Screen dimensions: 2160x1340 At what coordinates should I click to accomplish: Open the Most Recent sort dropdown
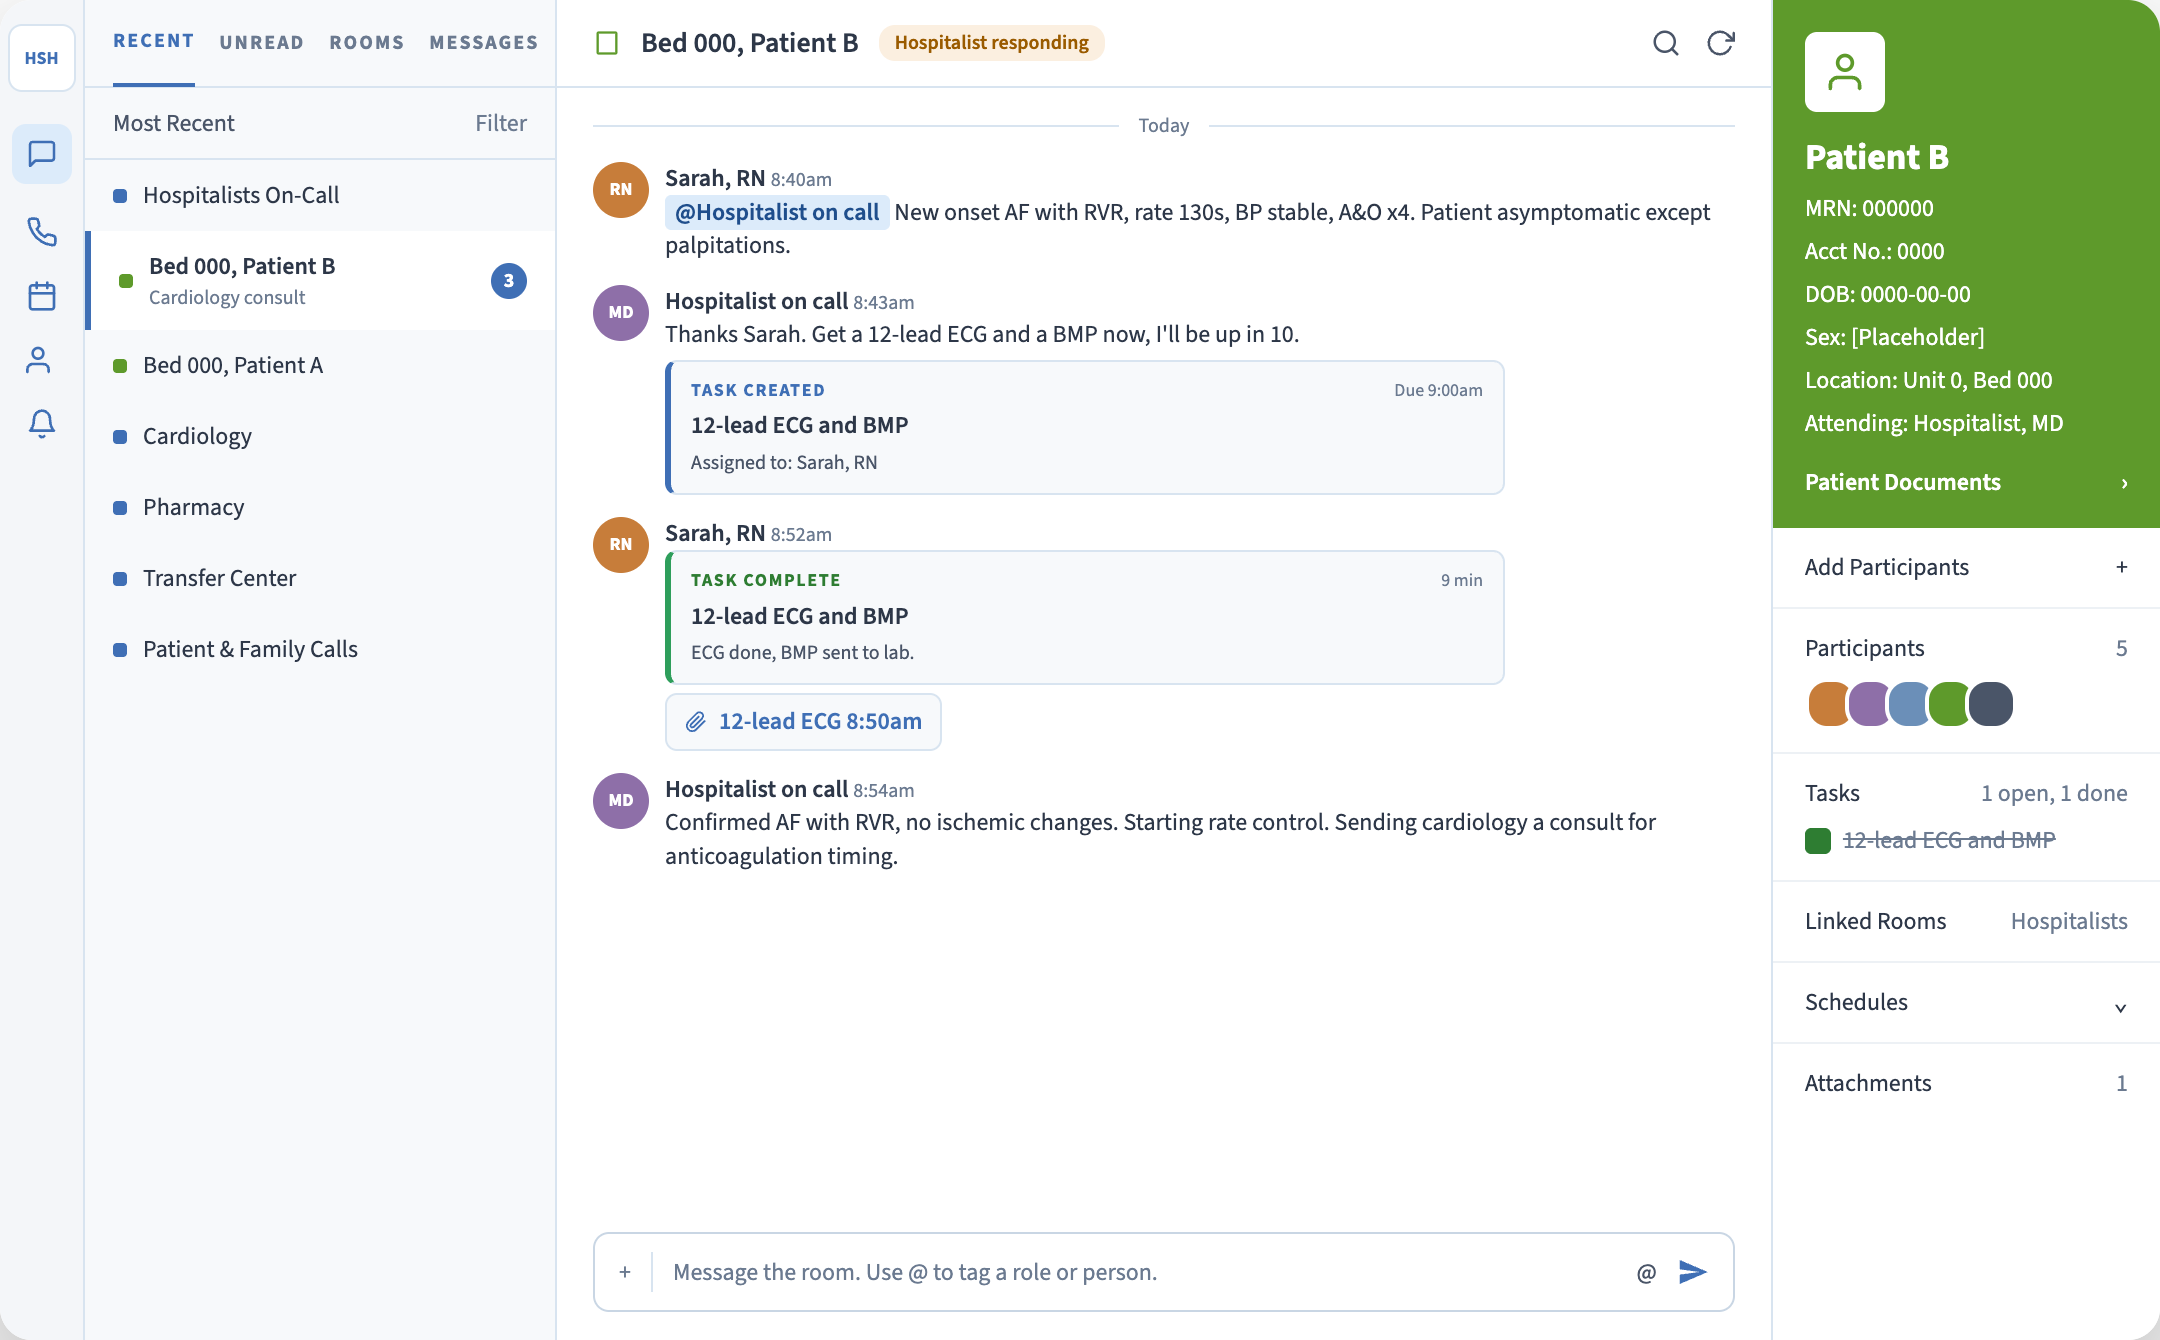173,123
